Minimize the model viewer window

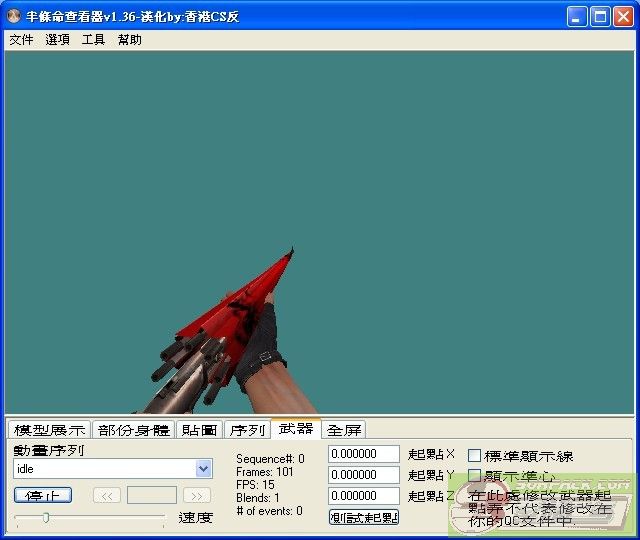577,17
